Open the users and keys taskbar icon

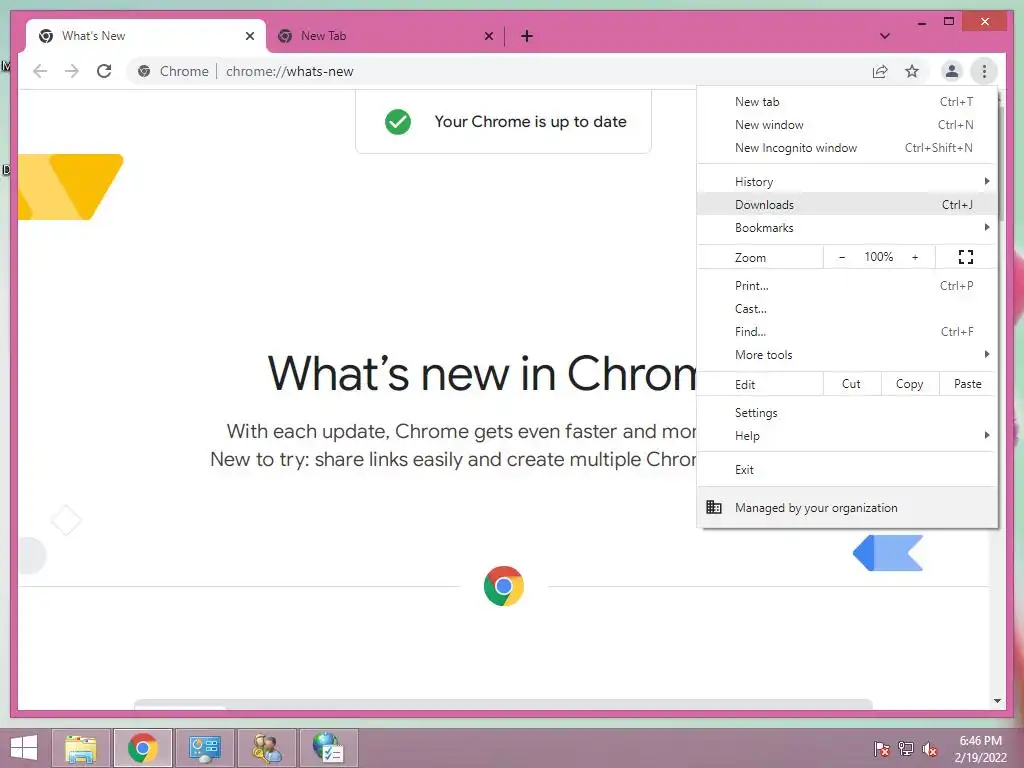[266, 748]
